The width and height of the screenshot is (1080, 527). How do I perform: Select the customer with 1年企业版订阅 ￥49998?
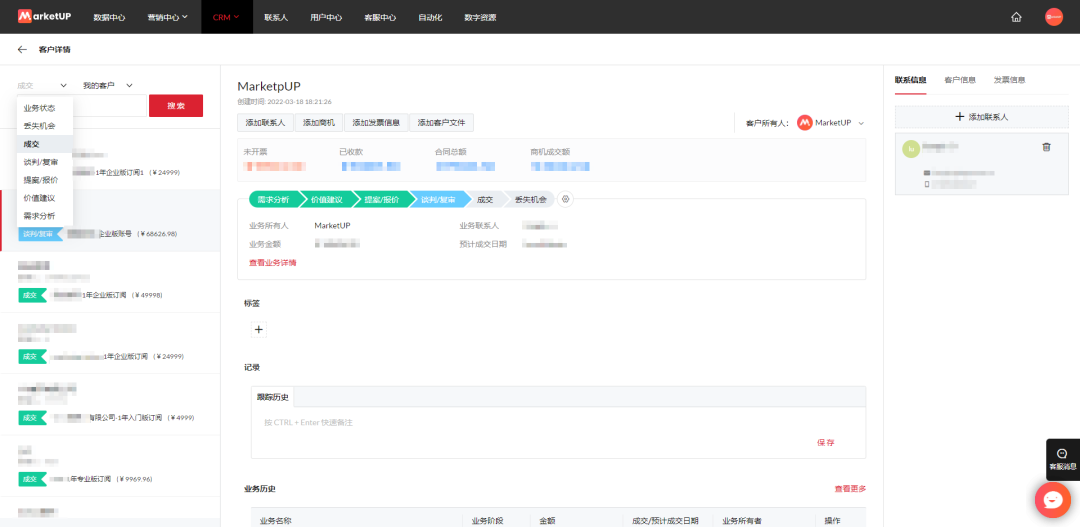(110, 282)
